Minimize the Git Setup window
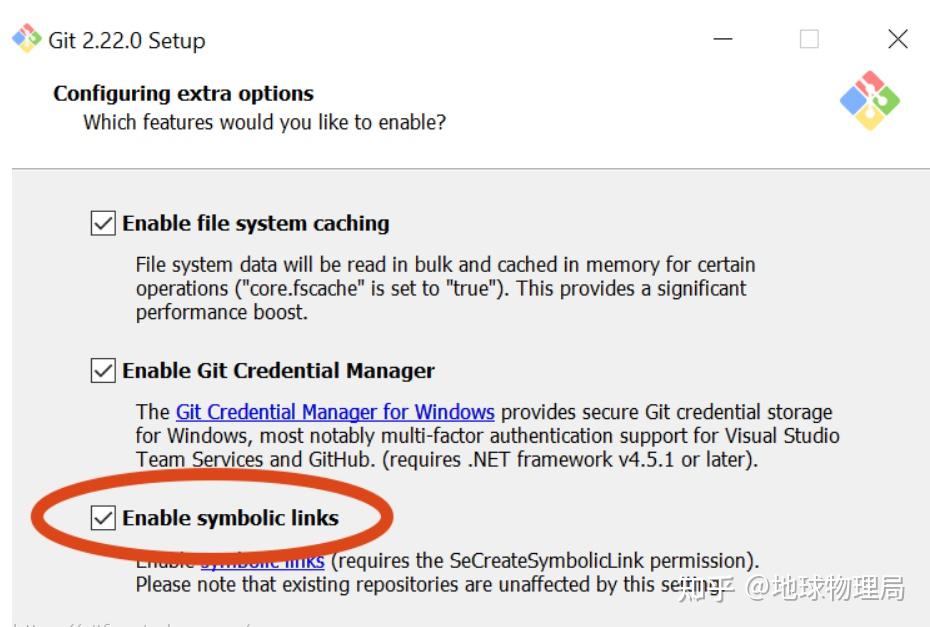The width and height of the screenshot is (930, 627). tap(724, 40)
